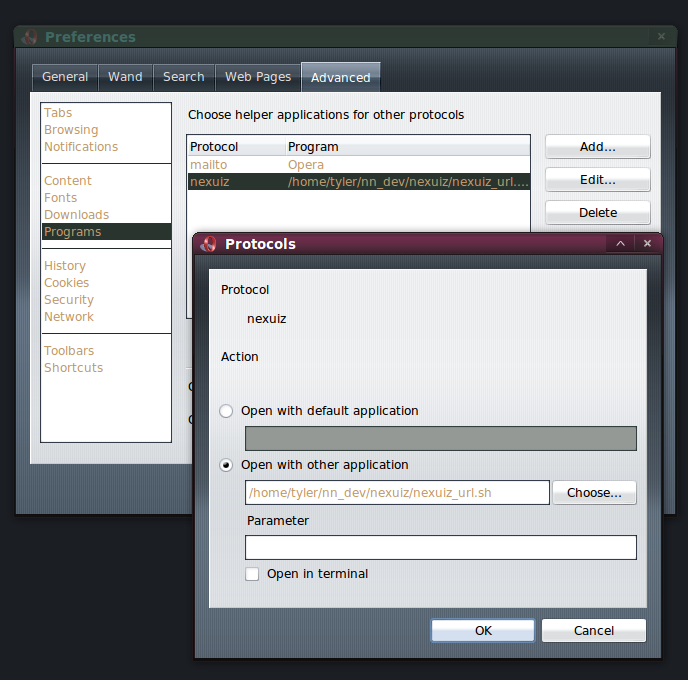Select the mailto protocol row
Screen dimensions: 688x680
(x=358, y=165)
